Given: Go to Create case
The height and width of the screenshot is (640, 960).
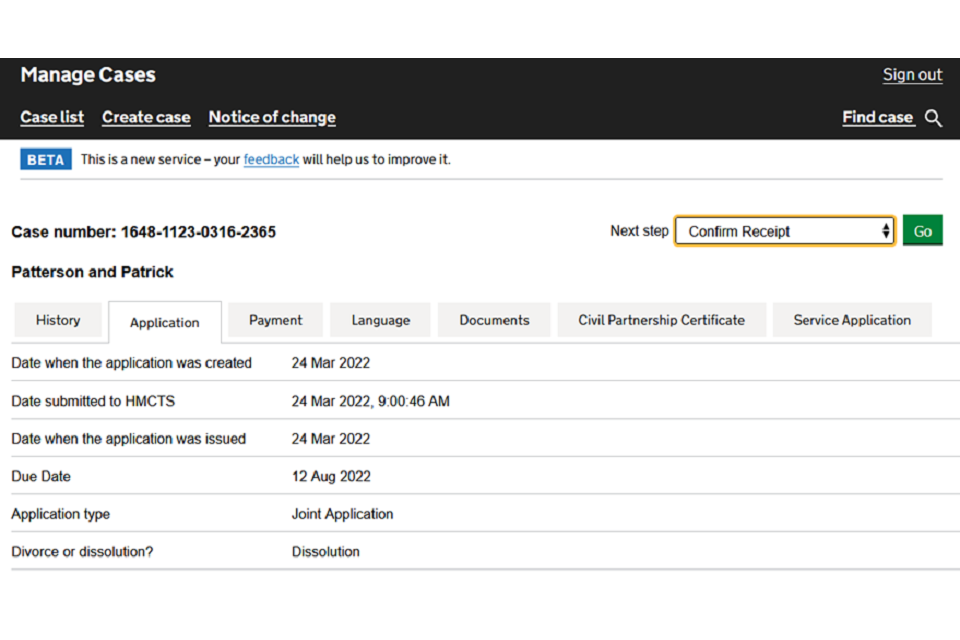Looking at the screenshot, I should pos(146,117).
